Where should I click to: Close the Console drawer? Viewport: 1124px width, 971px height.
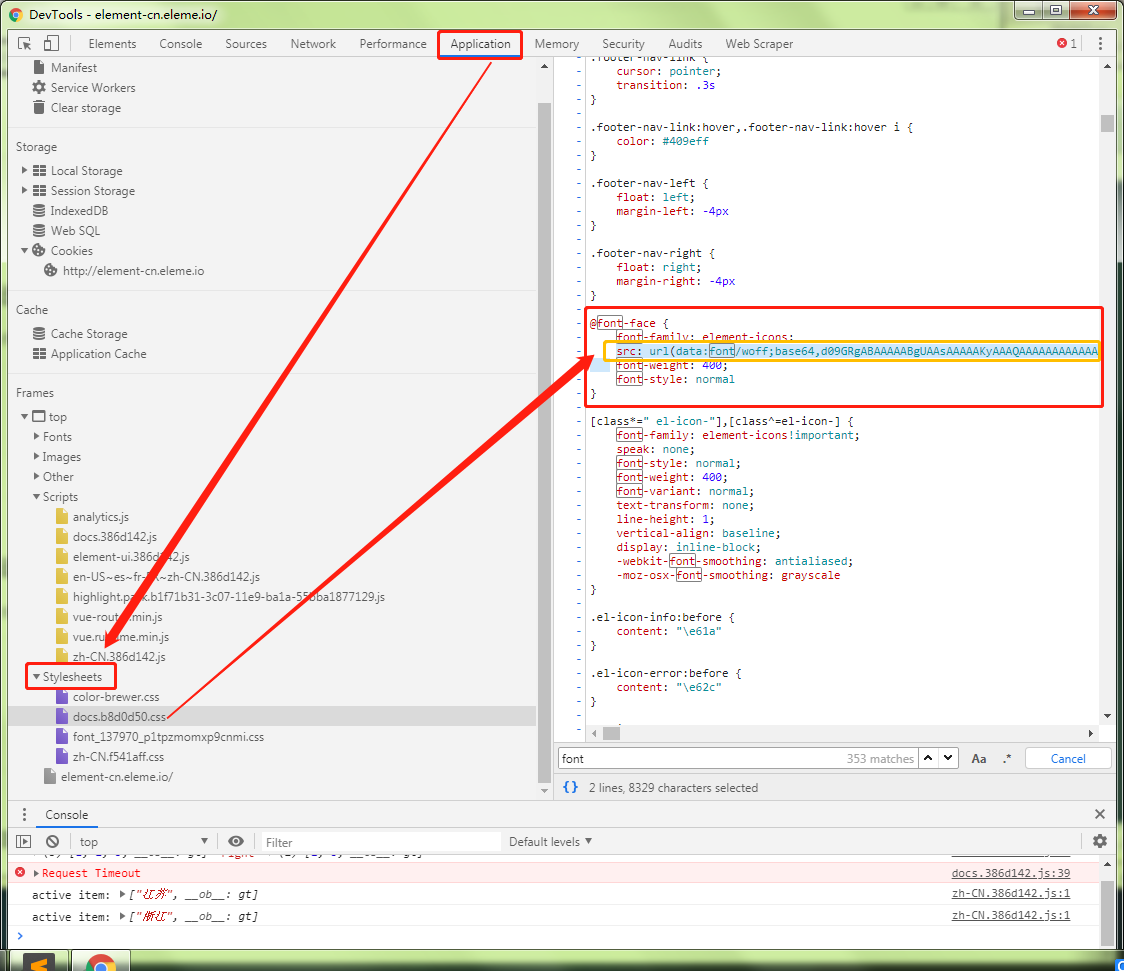click(x=1100, y=814)
